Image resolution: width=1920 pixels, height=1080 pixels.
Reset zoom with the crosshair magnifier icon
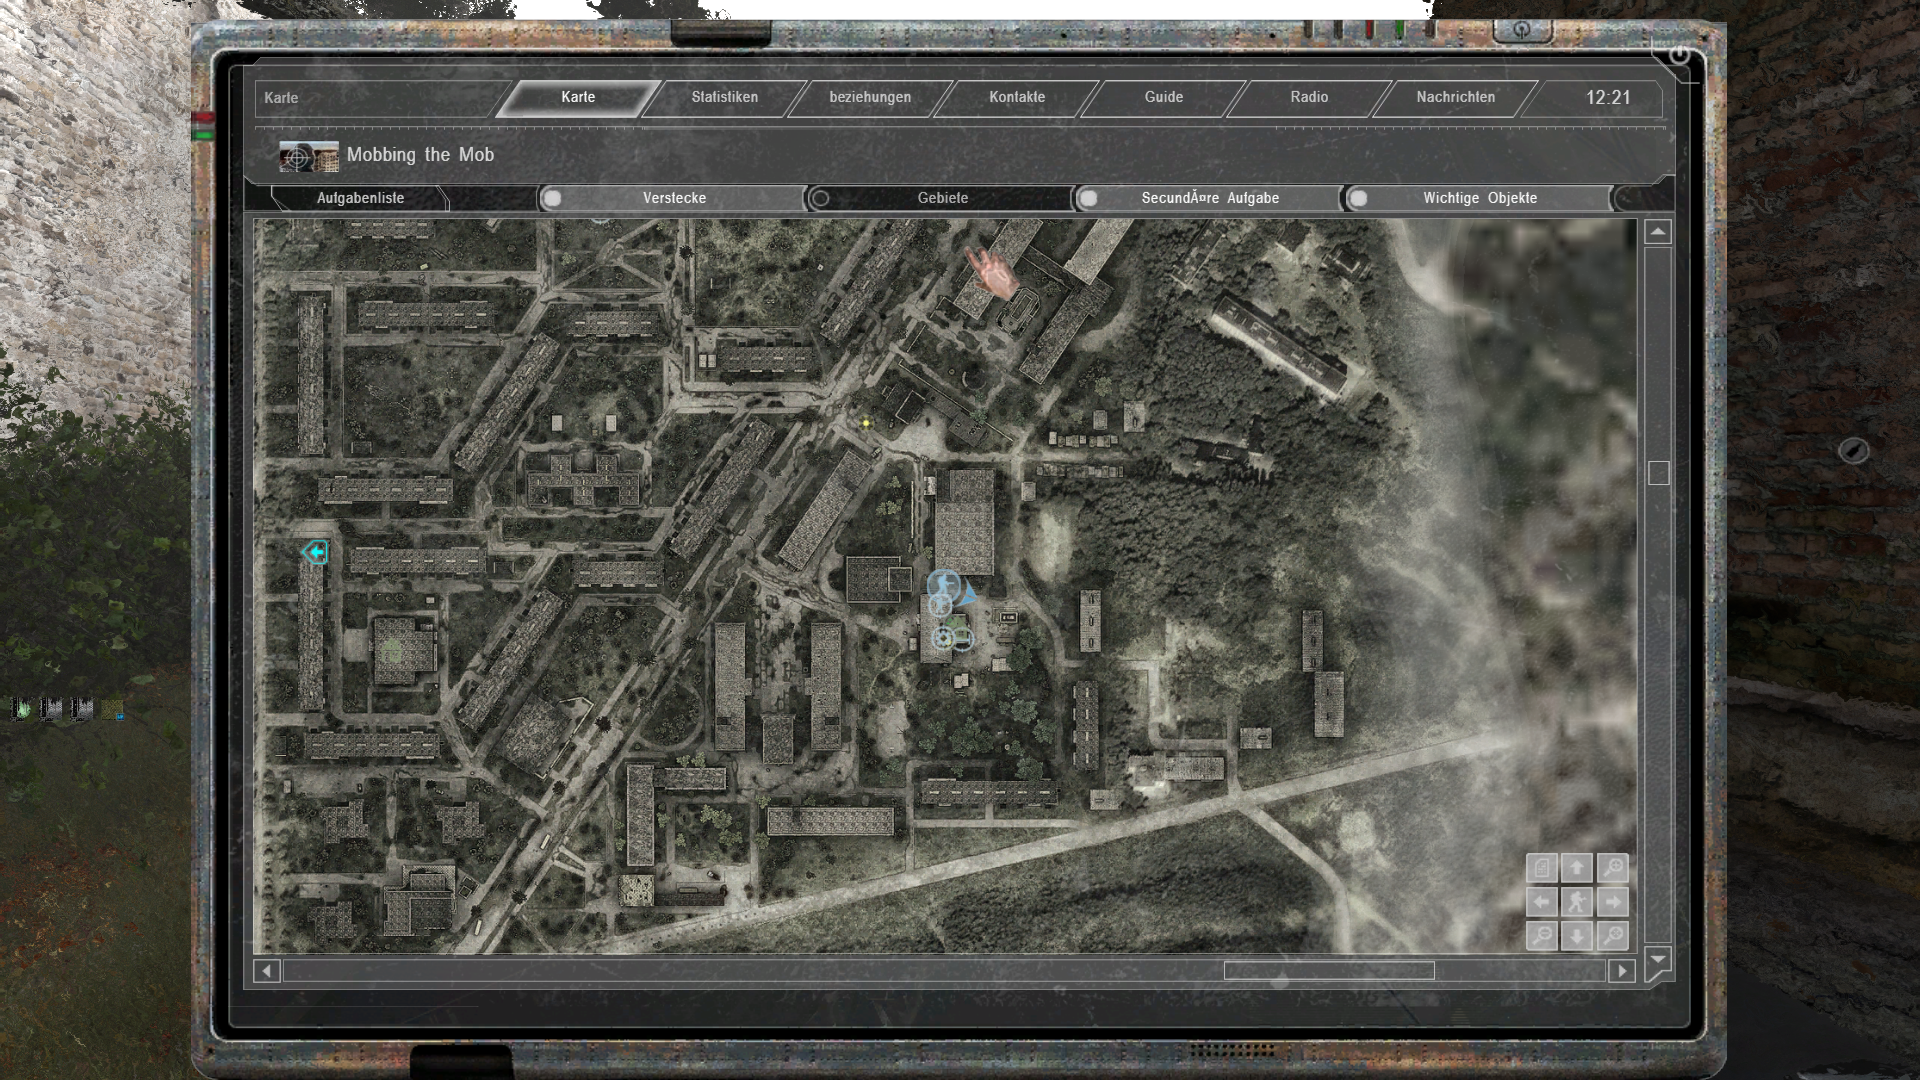pyautogui.click(x=1613, y=936)
